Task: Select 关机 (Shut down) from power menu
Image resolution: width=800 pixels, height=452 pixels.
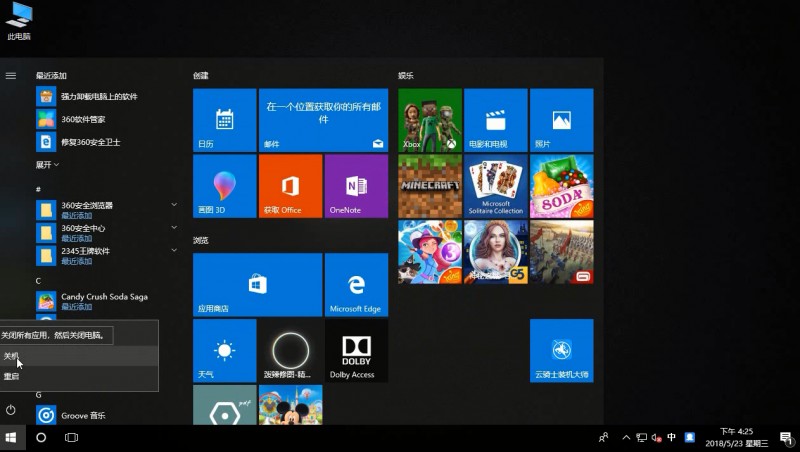Action: click(x=79, y=356)
